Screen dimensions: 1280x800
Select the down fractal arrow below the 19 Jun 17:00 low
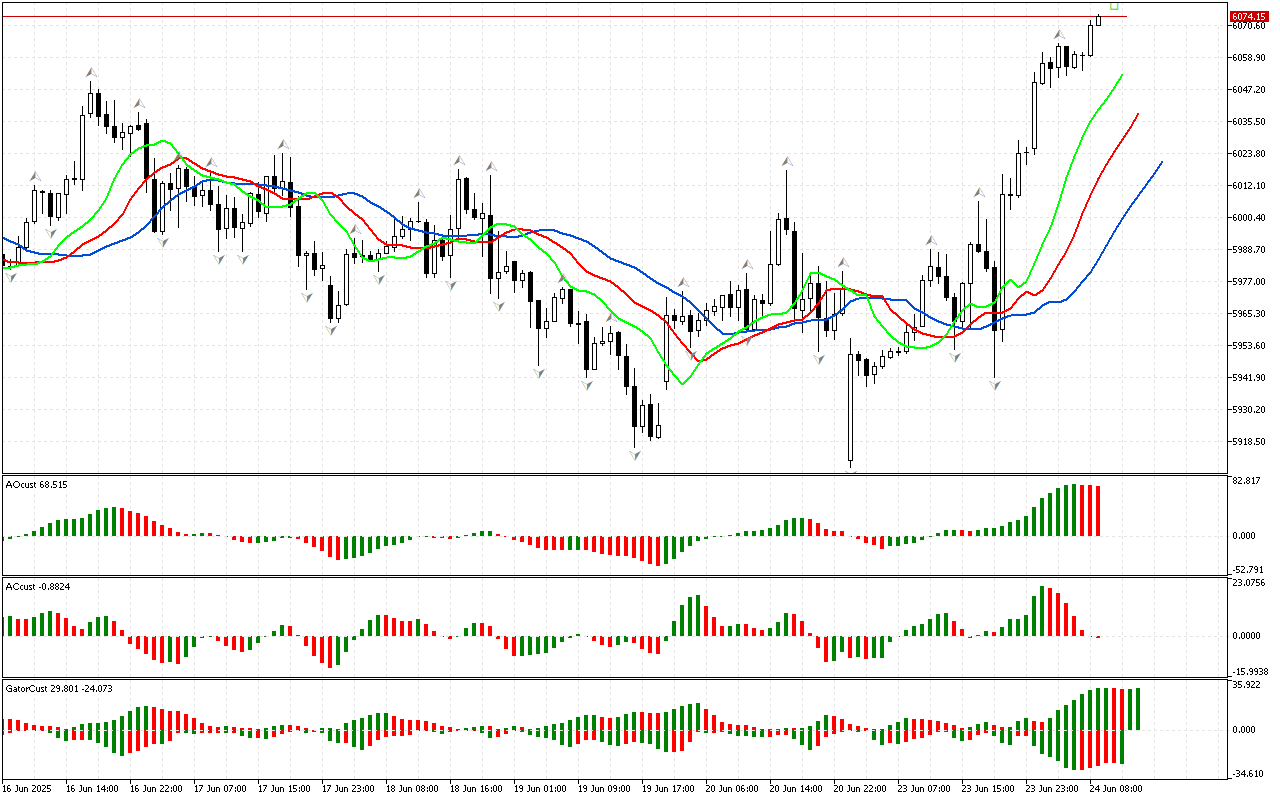pos(634,455)
